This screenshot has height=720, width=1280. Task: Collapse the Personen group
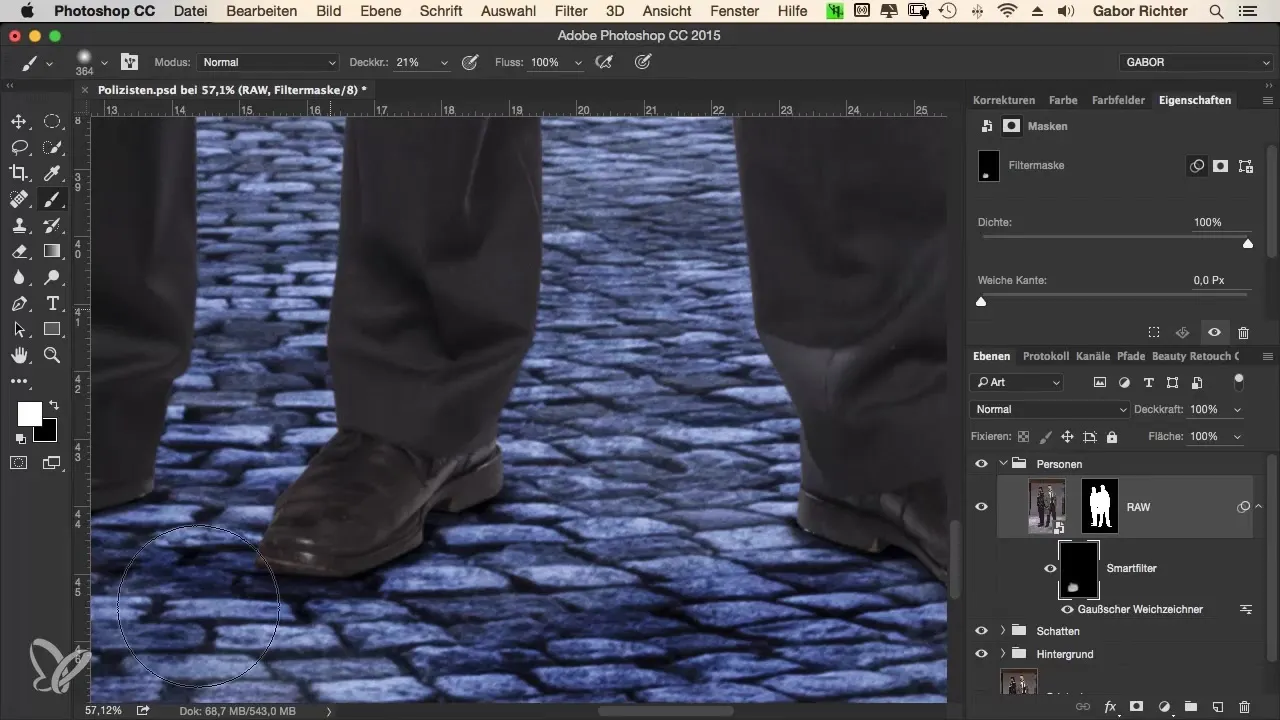click(x=1003, y=464)
